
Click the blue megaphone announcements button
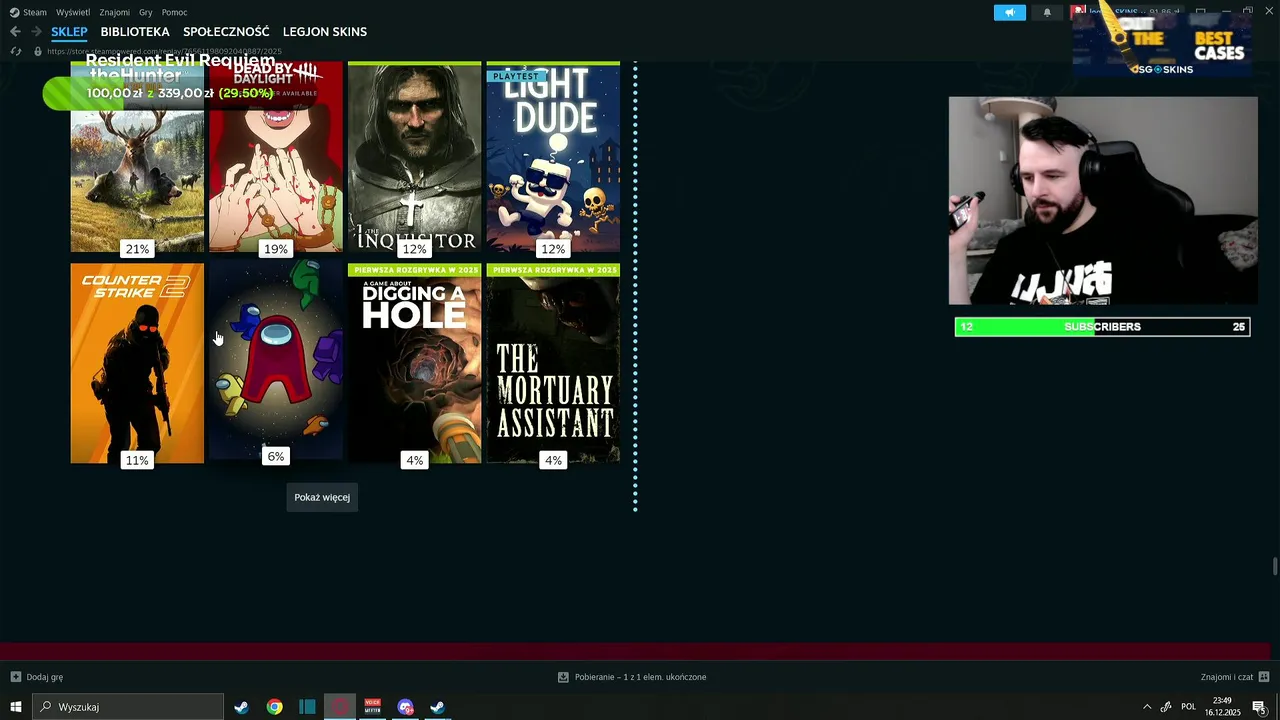click(x=1010, y=12)
